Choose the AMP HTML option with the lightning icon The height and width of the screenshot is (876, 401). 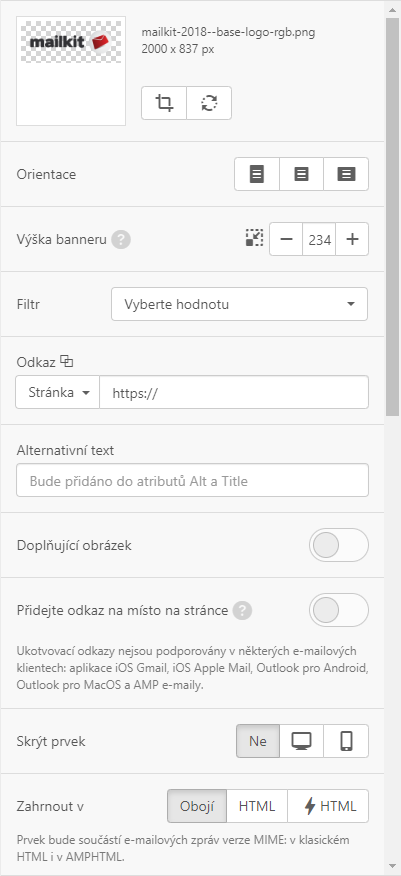coord(328,806)
